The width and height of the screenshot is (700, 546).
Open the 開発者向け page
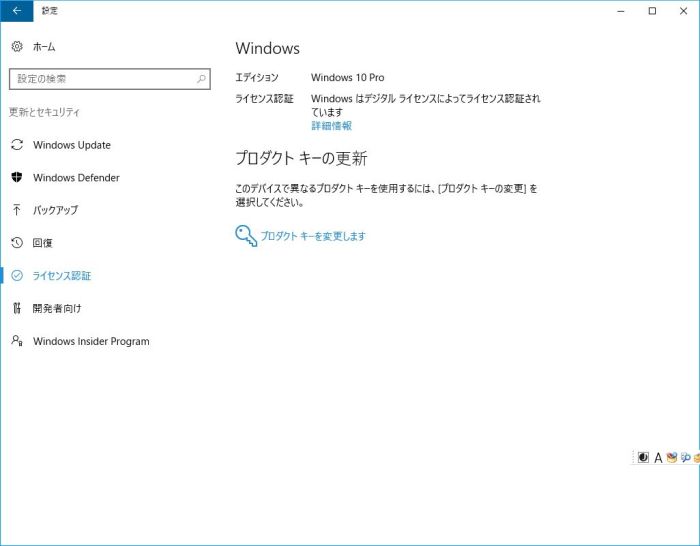[57, 308]
